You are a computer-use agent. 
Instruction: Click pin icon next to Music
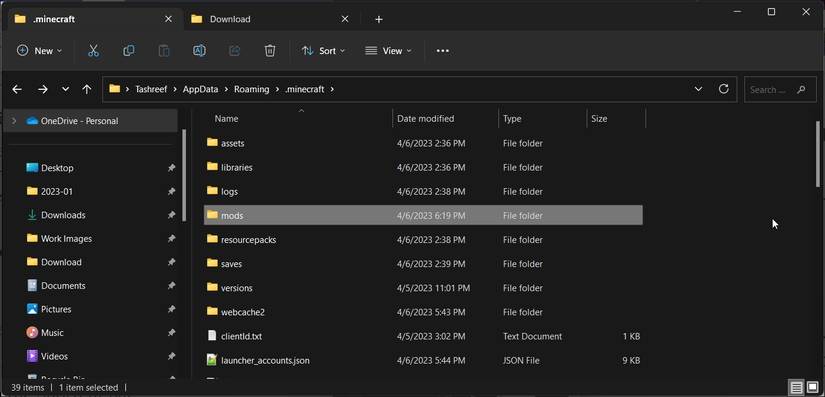click(171, 333)
